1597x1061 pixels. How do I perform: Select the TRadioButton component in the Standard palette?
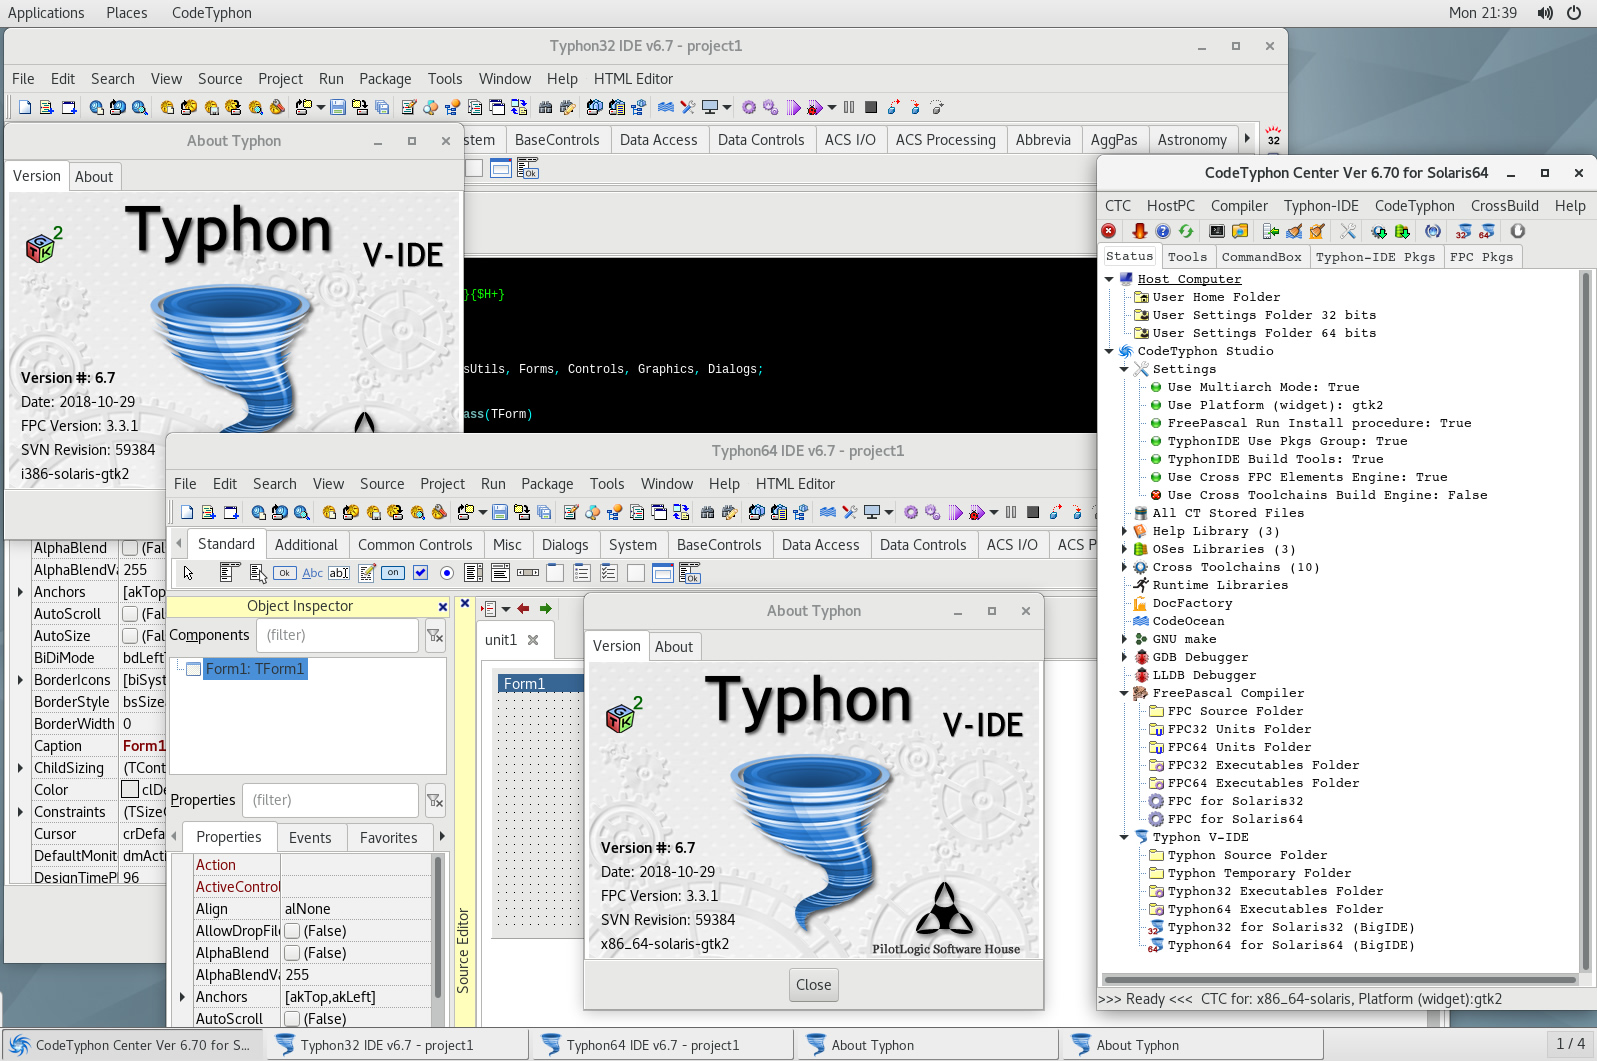point(447,573)
